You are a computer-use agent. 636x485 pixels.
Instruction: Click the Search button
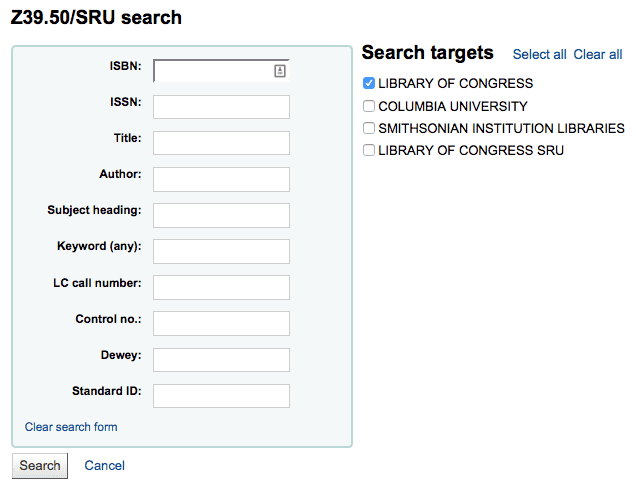(40, 465)
